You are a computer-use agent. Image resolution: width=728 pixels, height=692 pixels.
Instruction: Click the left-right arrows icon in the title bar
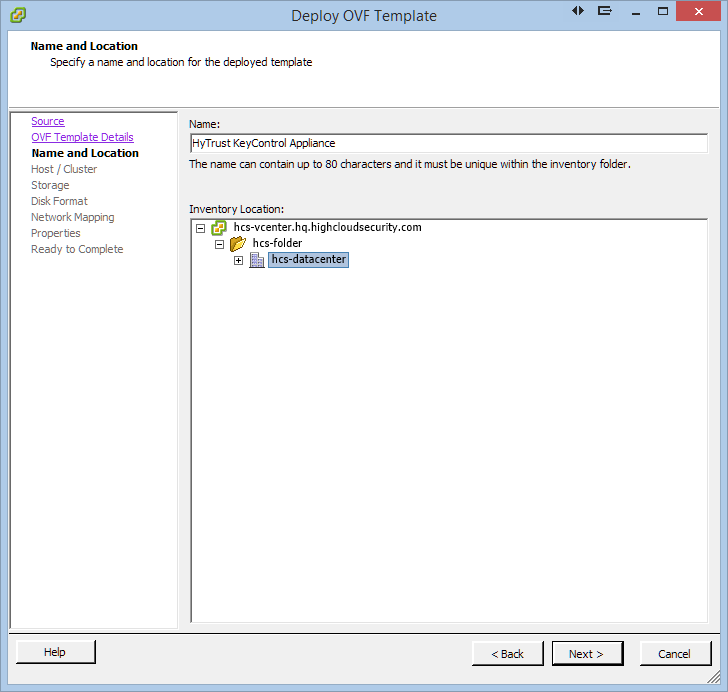[x=578, y=11]
